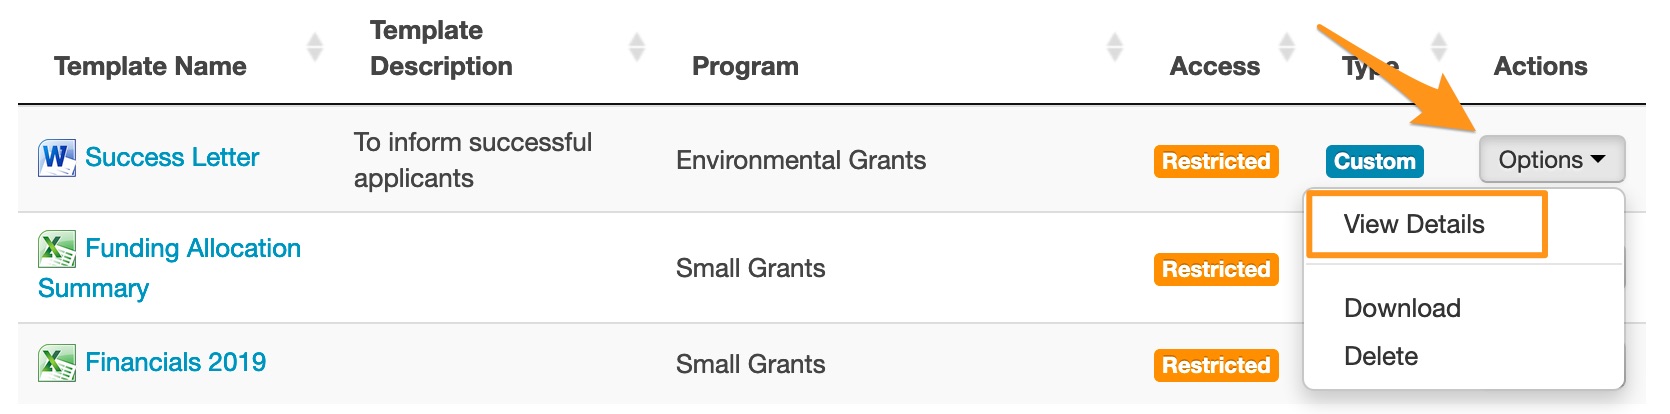Click the Custom type badge
This screenshot has height=414, width=1670.
(1374, 161)
